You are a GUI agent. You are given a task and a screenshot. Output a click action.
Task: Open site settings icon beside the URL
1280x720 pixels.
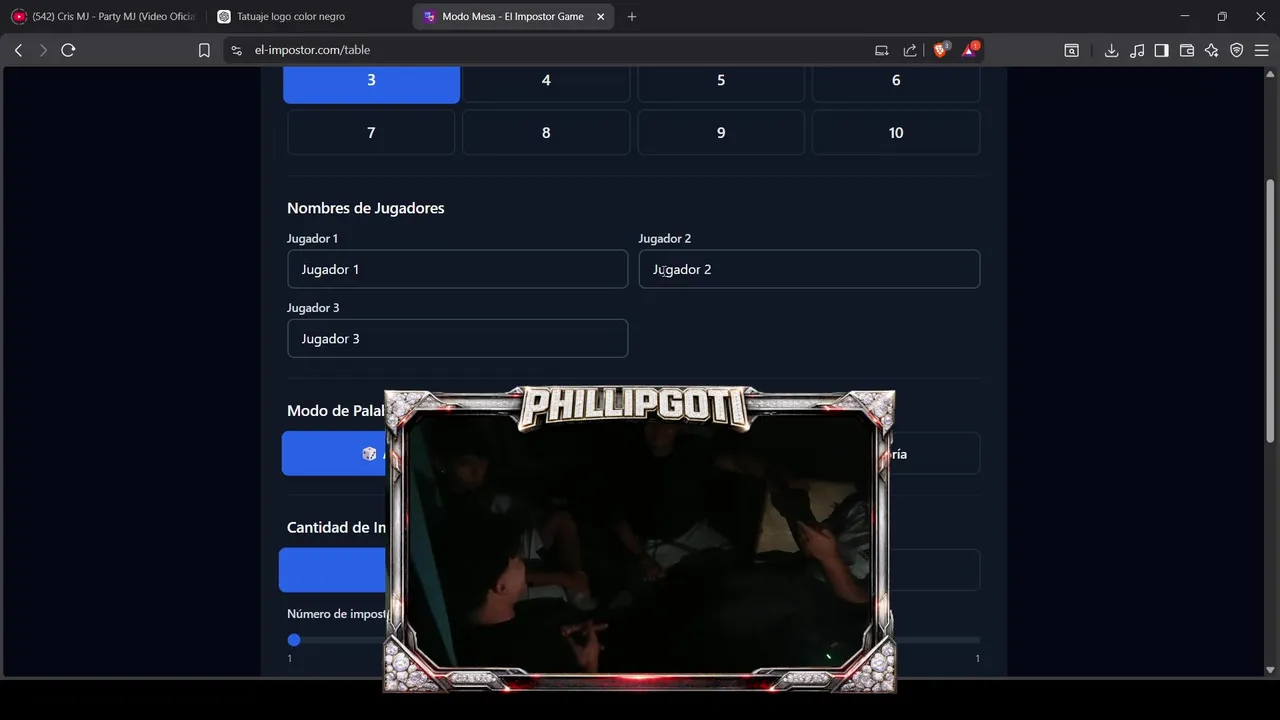[236, 50]
